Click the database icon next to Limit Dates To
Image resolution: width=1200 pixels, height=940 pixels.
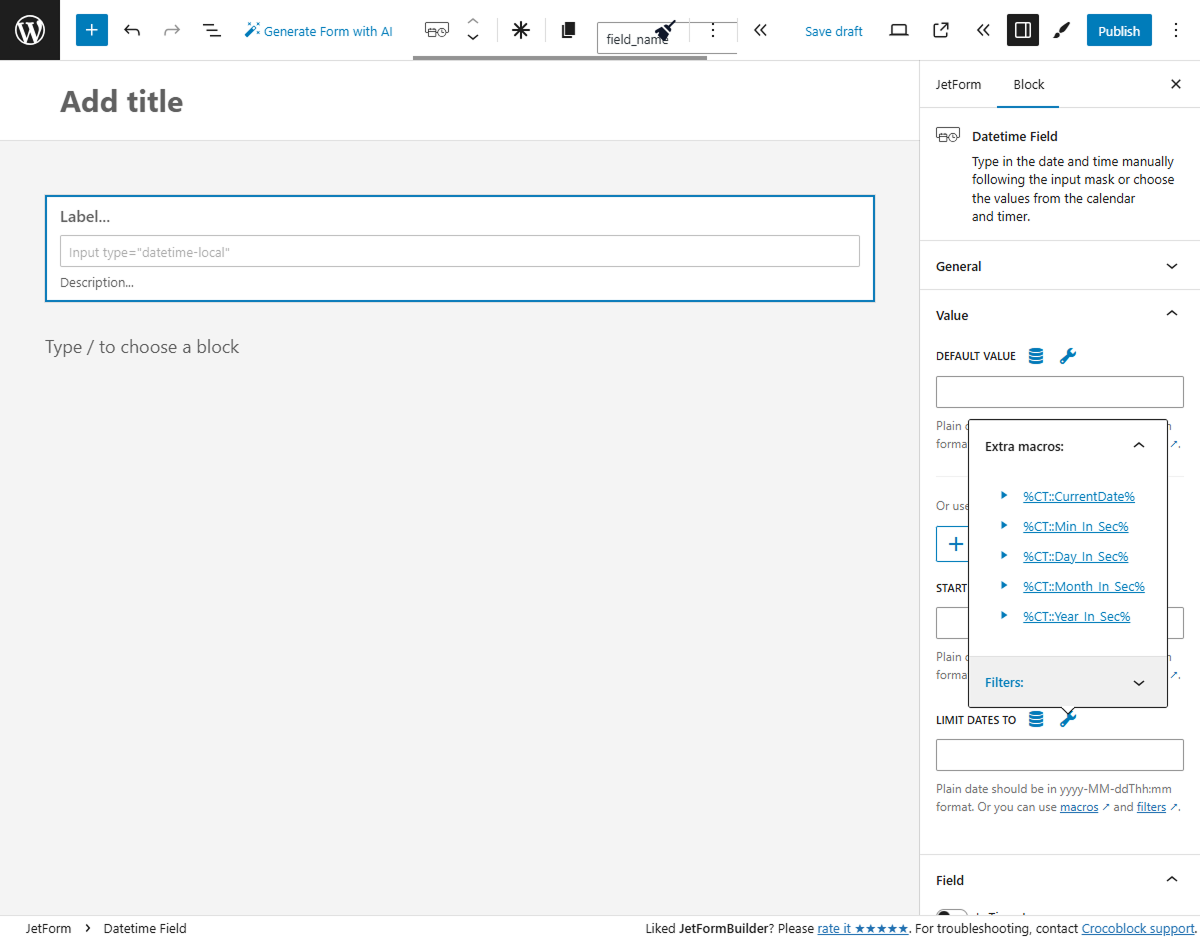pos(1035,719)
